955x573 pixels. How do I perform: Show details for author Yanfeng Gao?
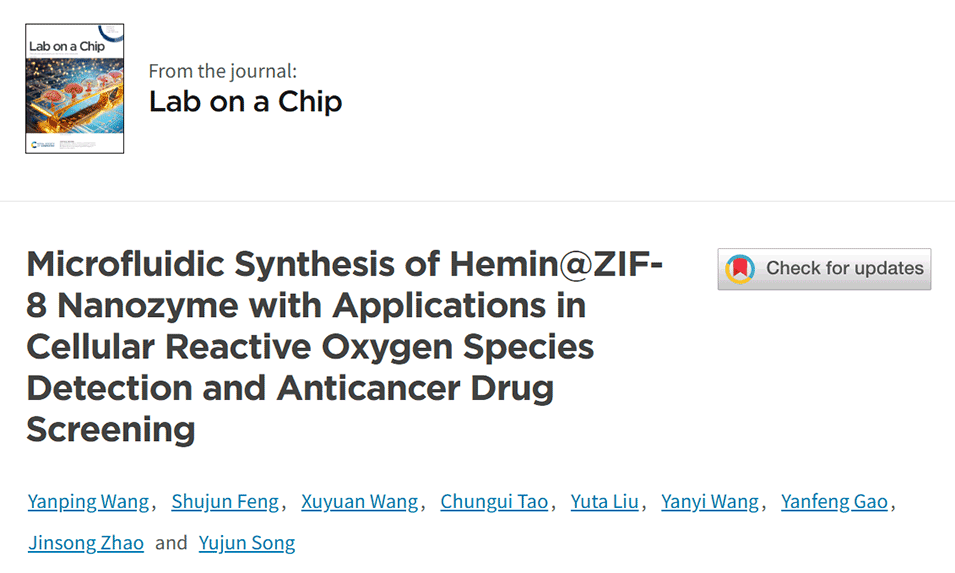[x=834, y=502]
